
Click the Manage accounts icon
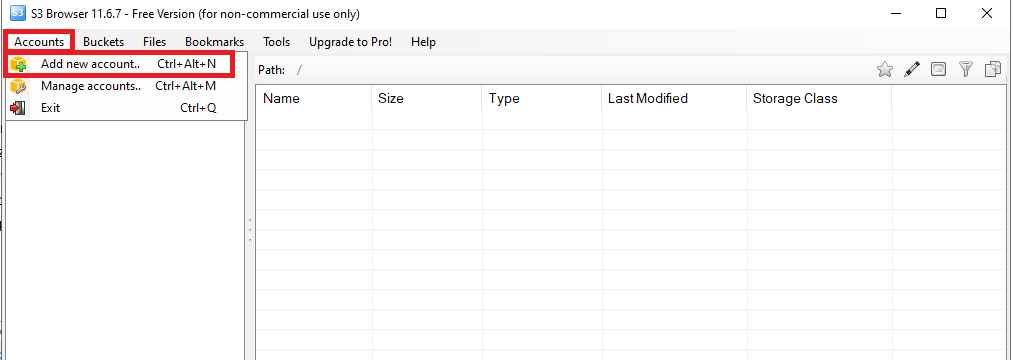[18, 86]
